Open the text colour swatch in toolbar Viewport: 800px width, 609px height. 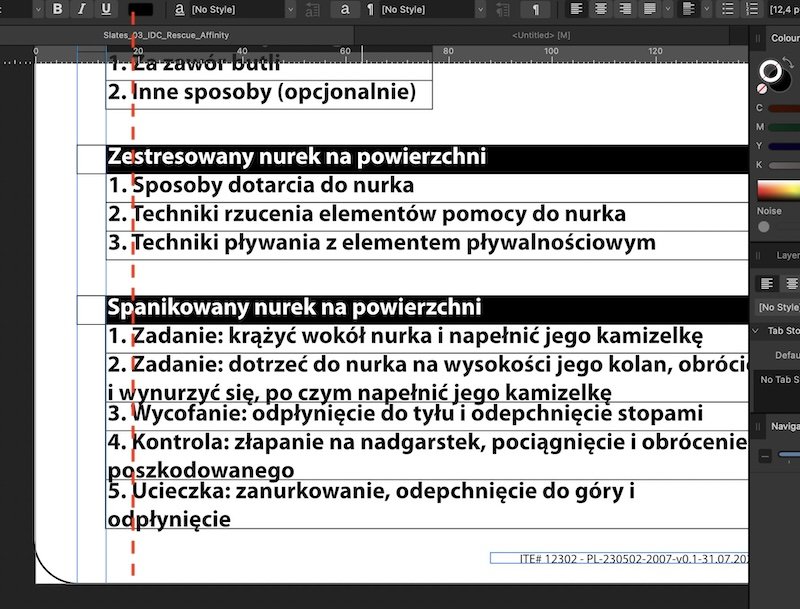click(140, 9)
